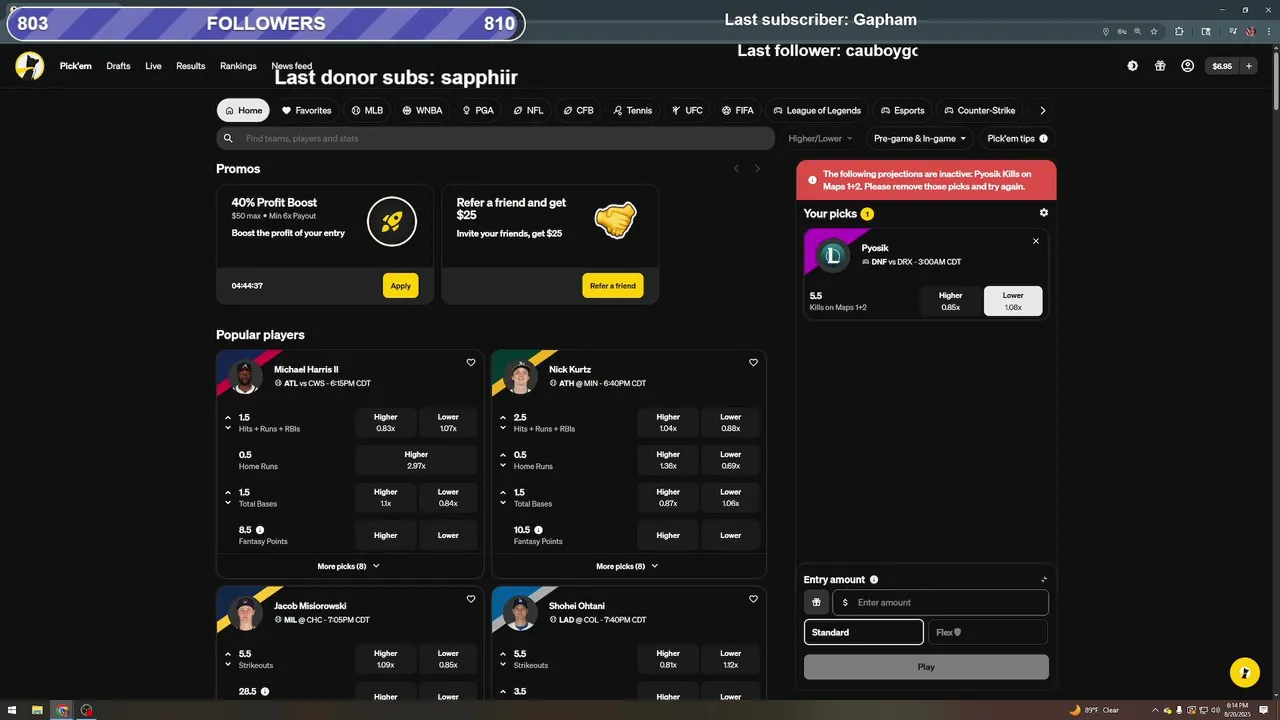1280x720 pixels.
Task: Show Entry amount info icon
Action: [x=874, y=579]
